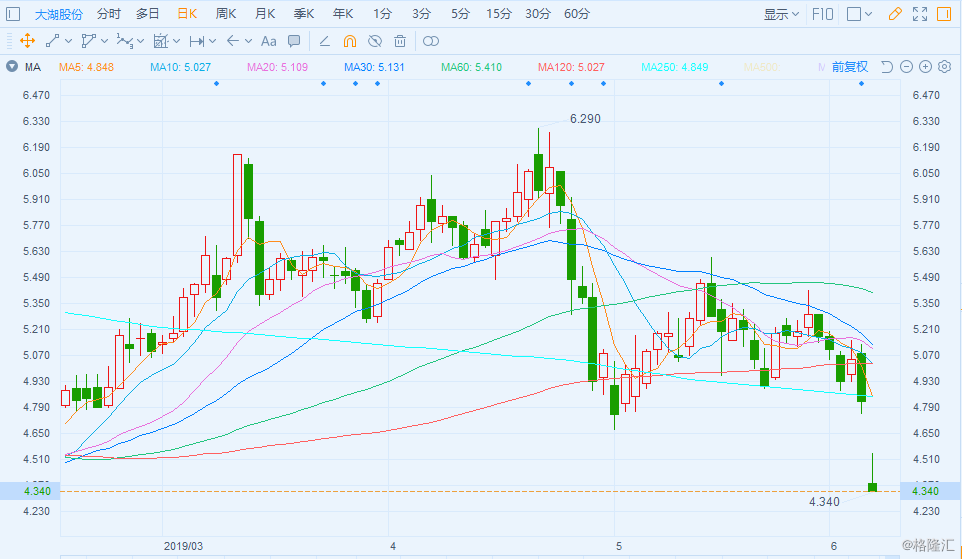This screenshot has width=962, height=559.
Task: Switch to 分时 intraday tab
Action: (x=109, y=14)
